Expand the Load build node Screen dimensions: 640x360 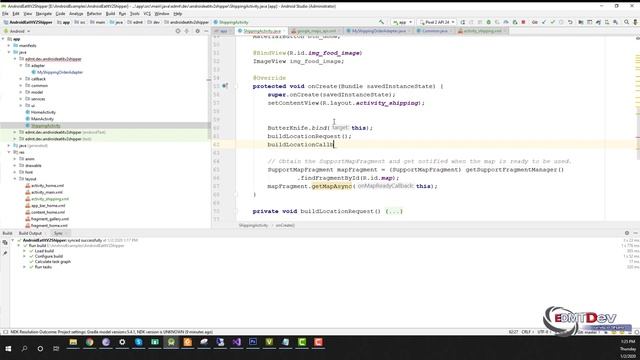tap(24, 251)
